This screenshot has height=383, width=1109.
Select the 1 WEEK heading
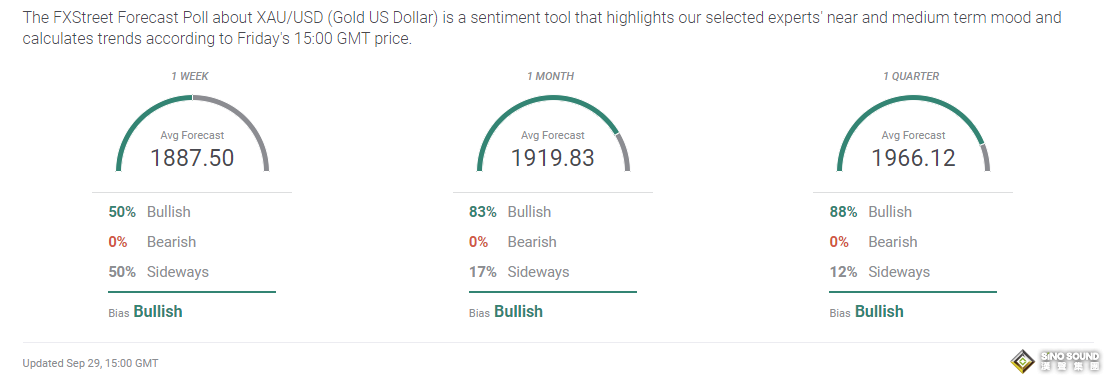click(190, 76)
